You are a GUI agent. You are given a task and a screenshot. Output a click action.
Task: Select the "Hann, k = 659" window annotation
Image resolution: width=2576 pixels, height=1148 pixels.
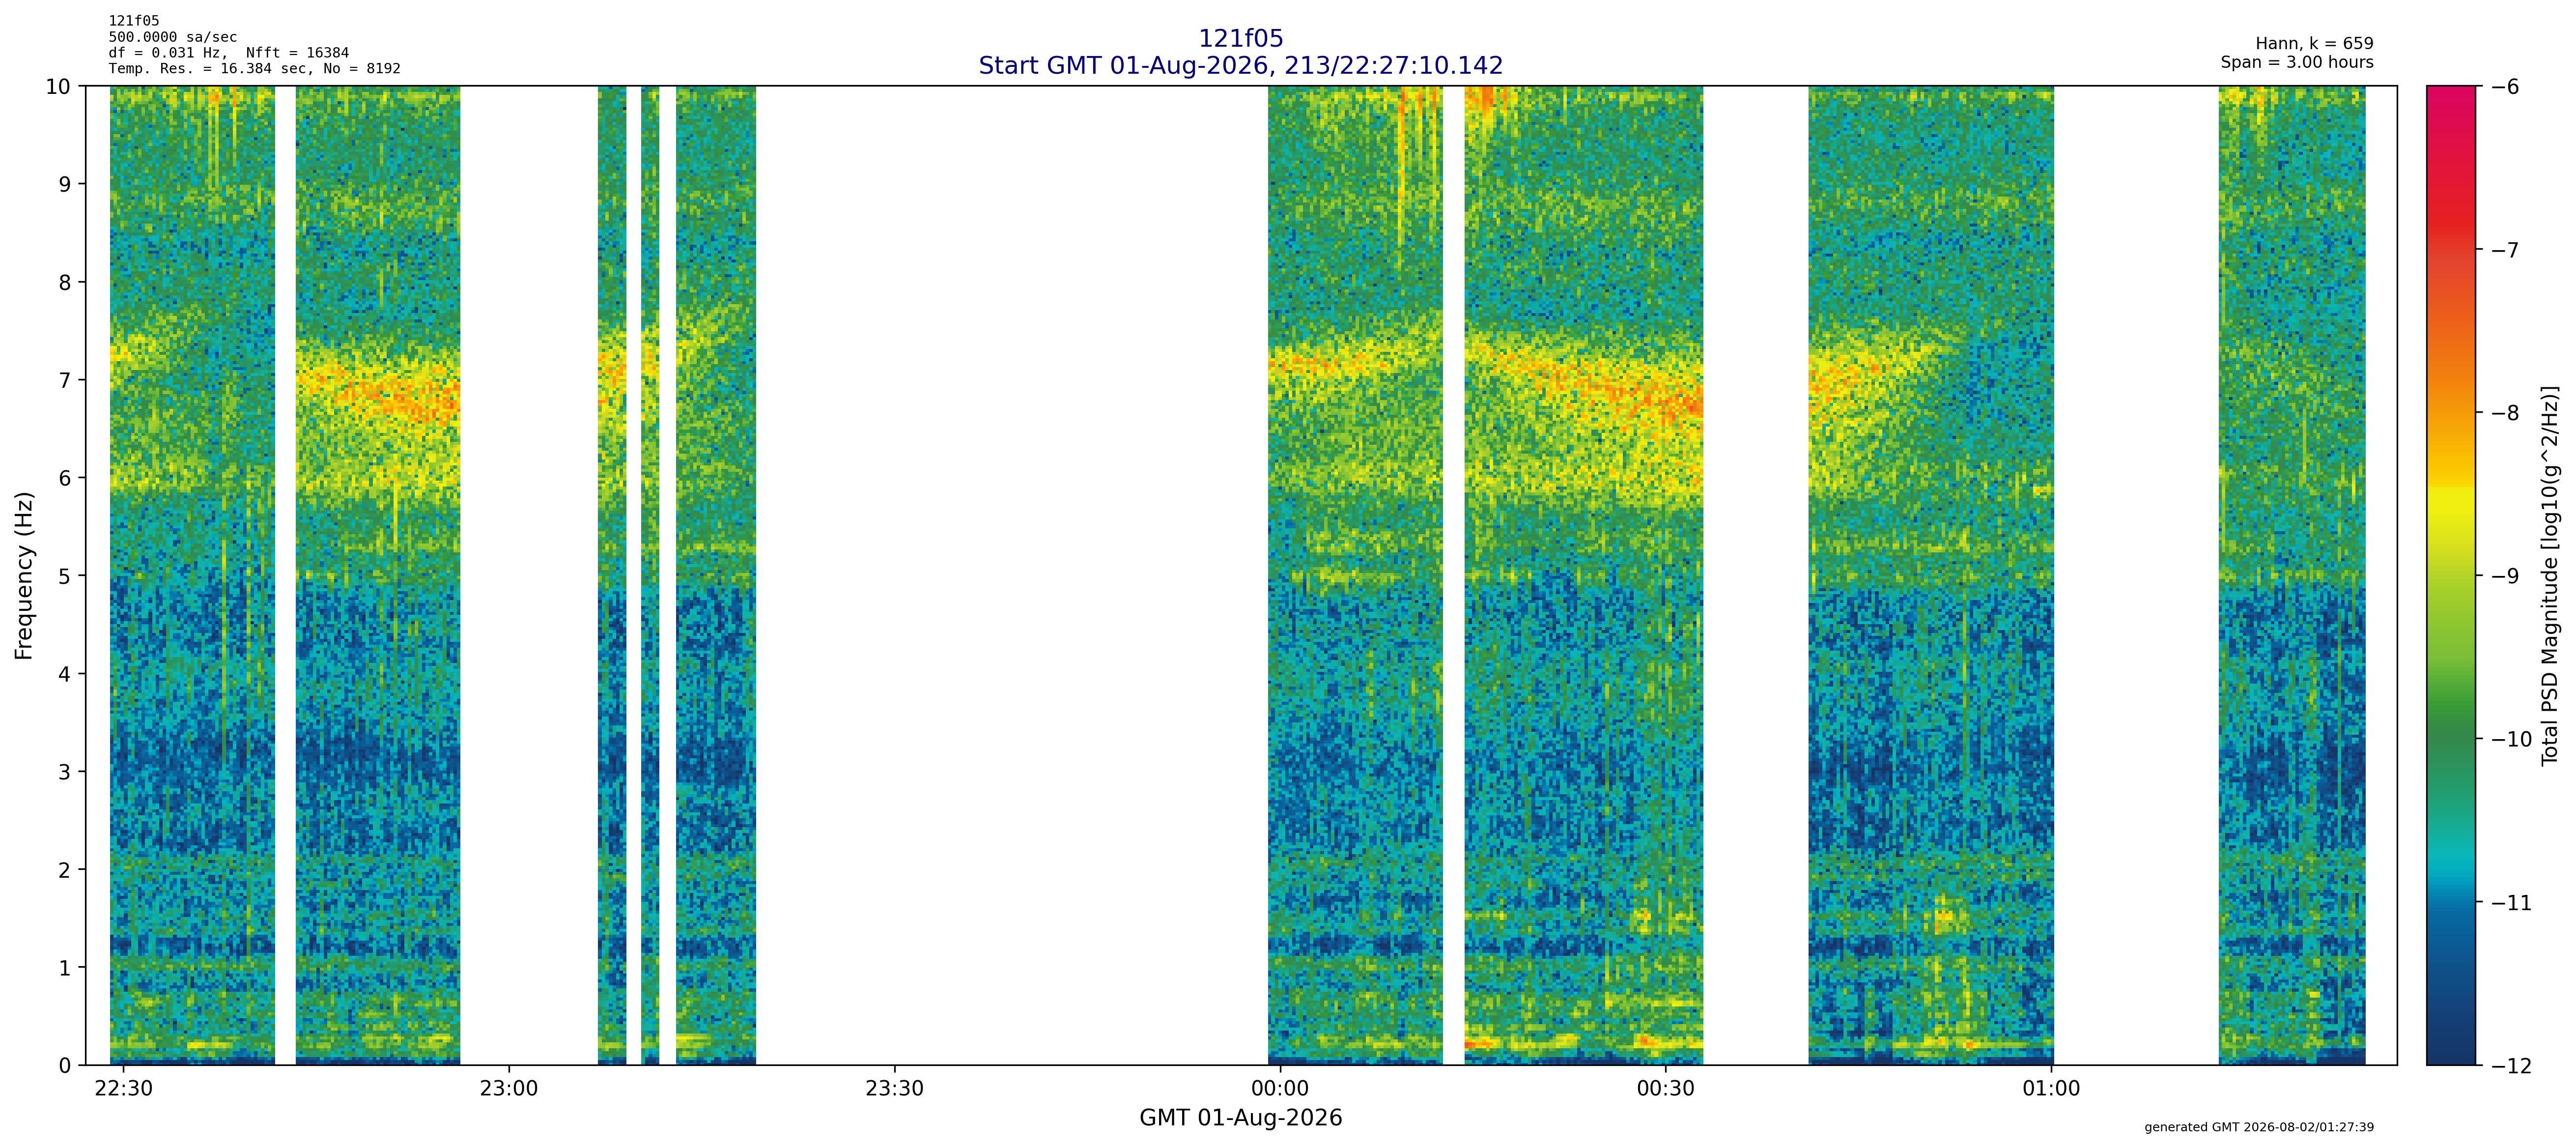[x=2314, y=44]
